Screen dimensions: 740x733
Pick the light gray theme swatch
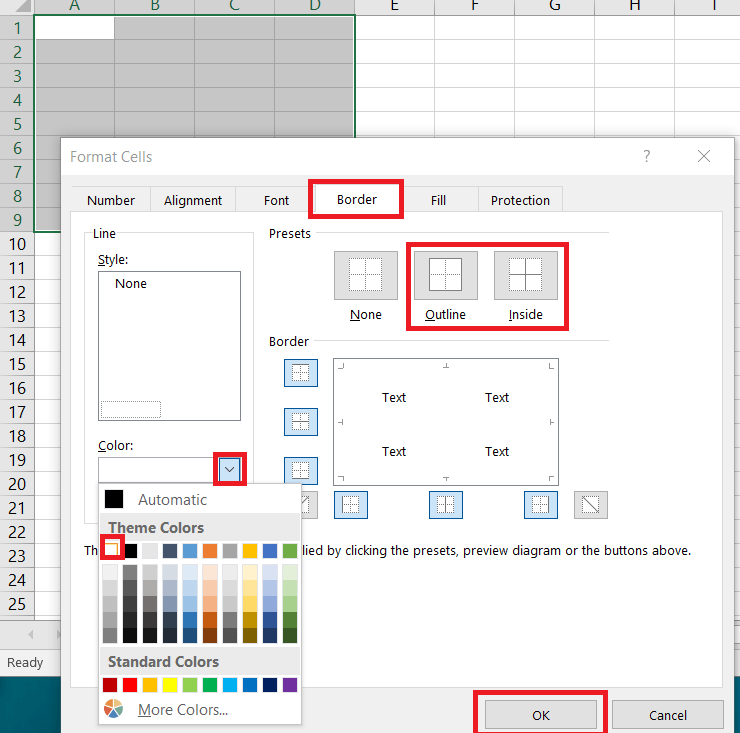[x=150, y=550]
